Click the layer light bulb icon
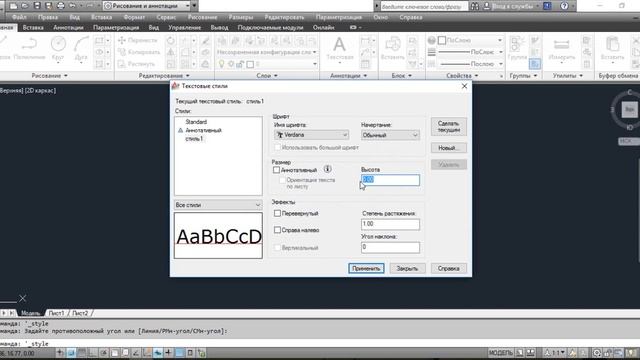640x360 pixels. click(222, 64)
